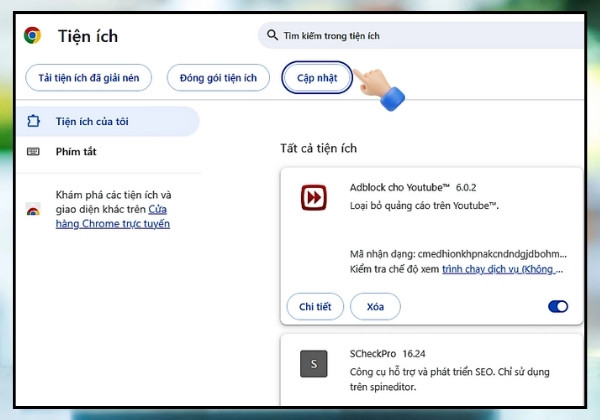Open the 'trình chạy dịch vụ' link
This screenshot has height=420, width=600.
[502, 269]
